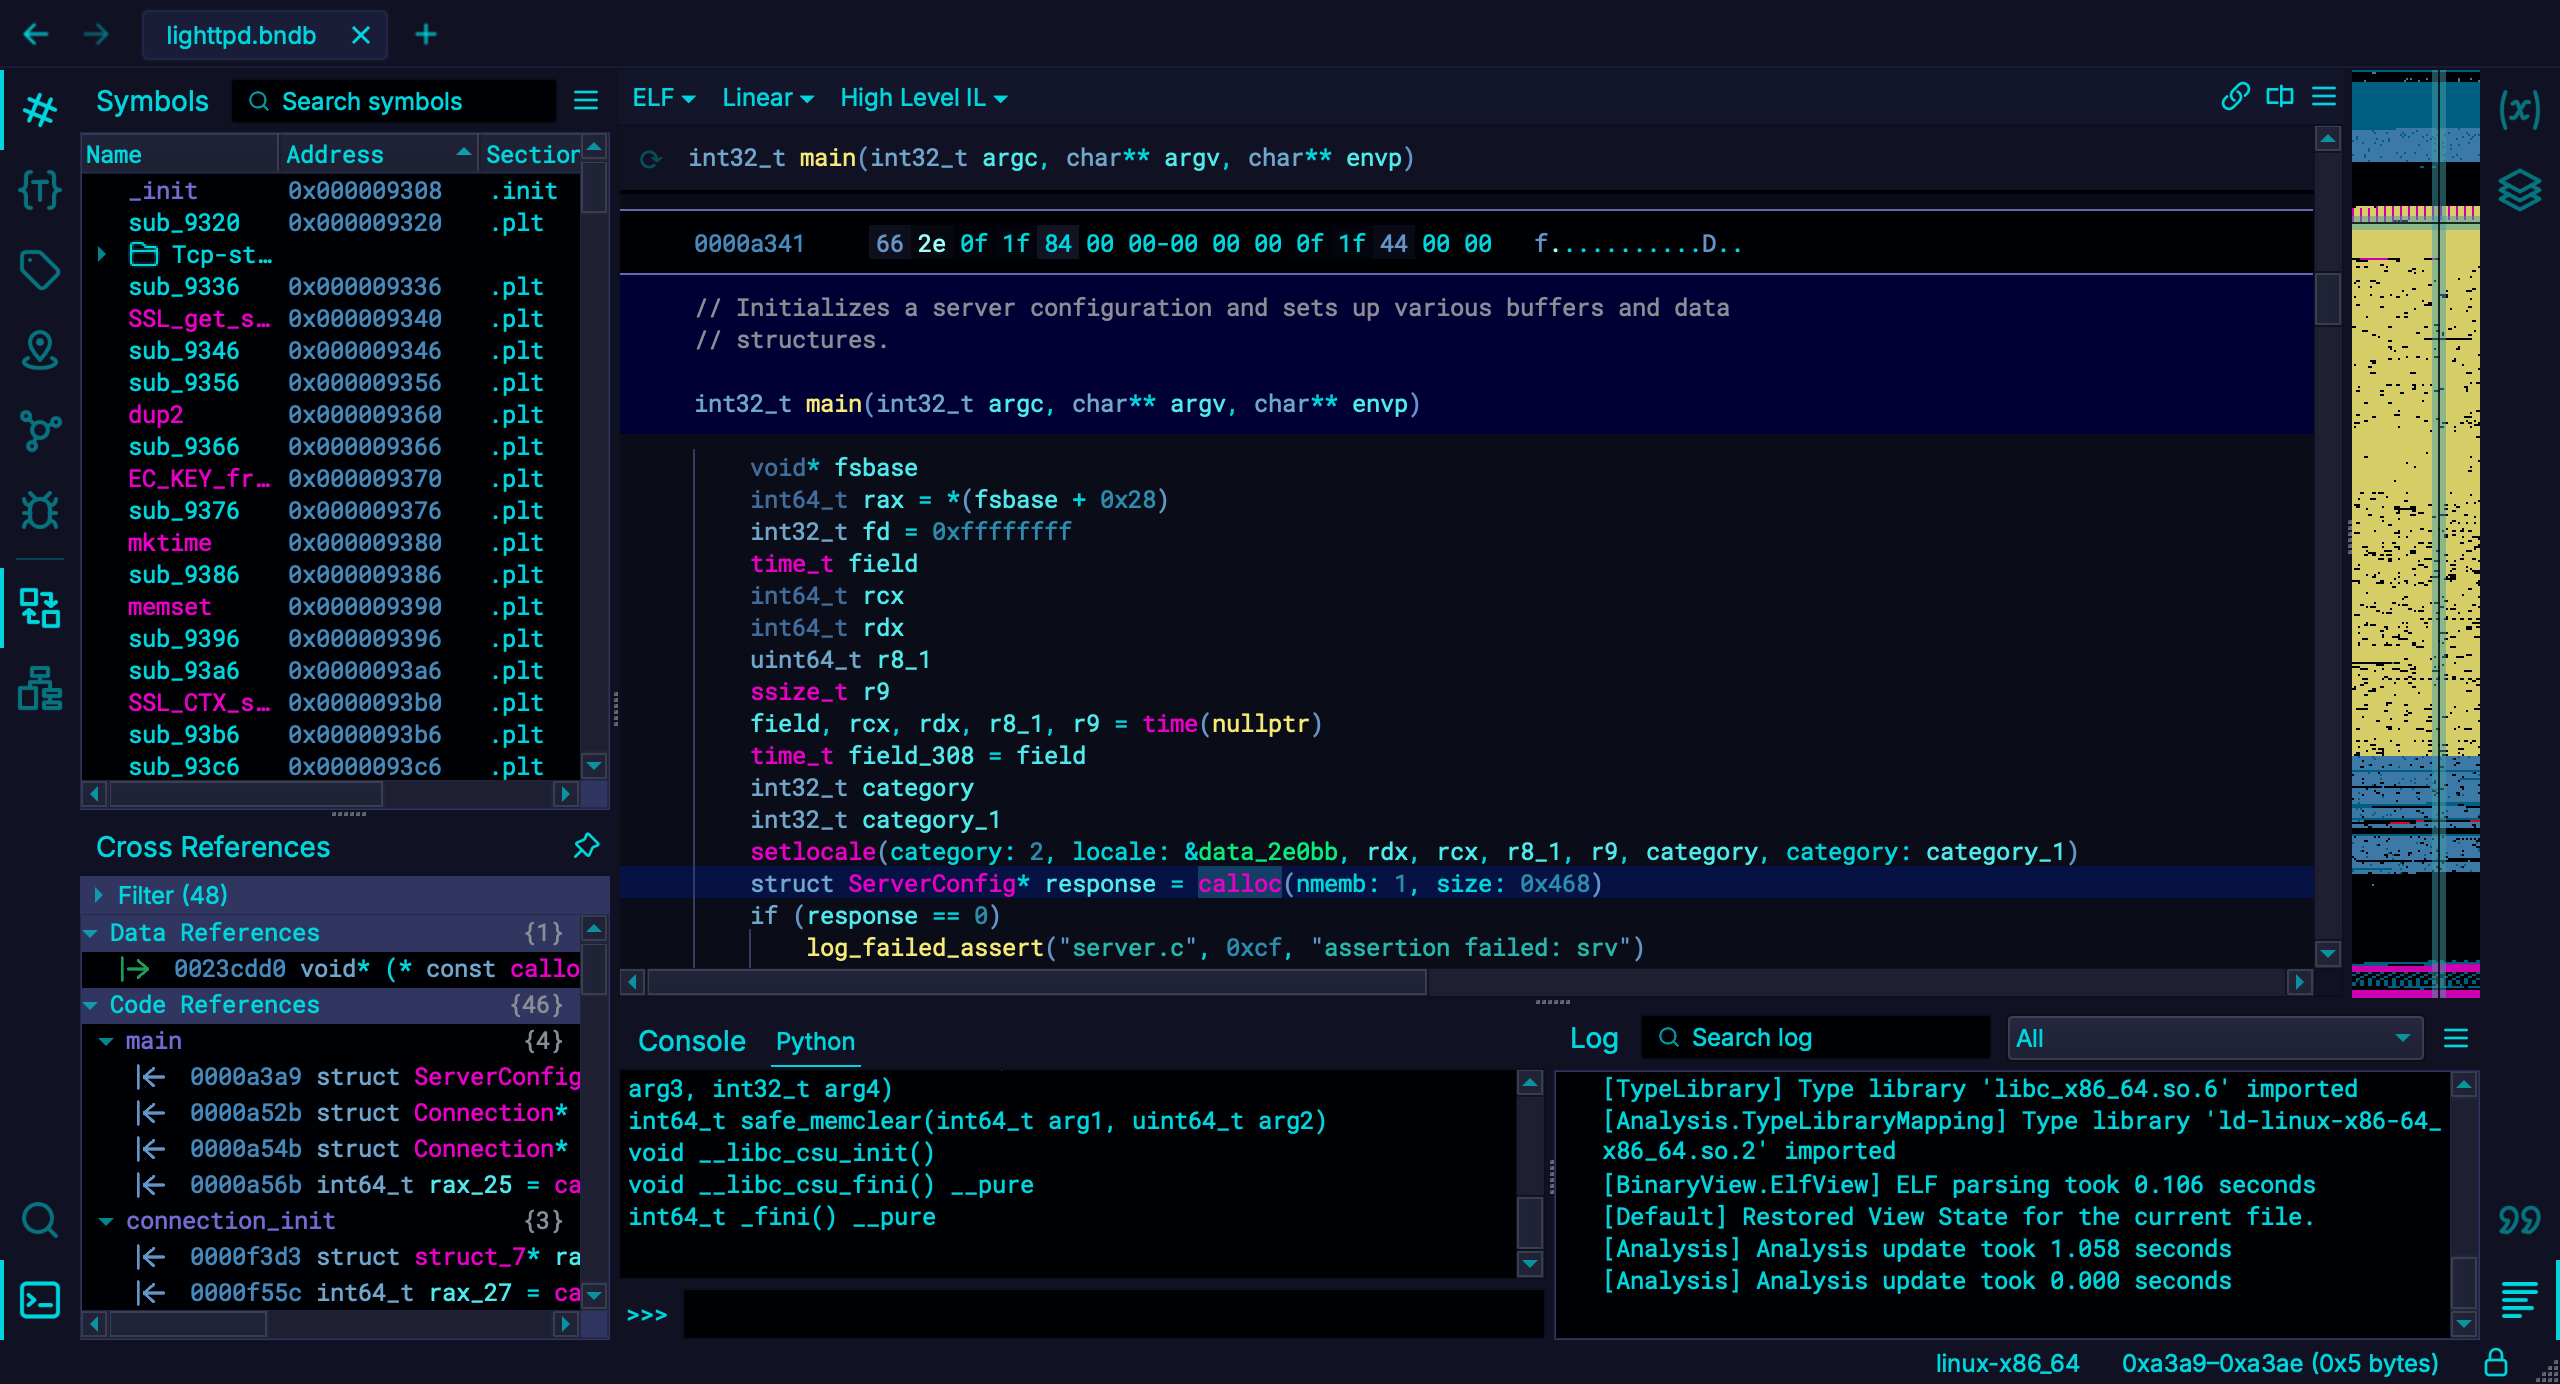Click the Collaboration/Share icon top right
This screenshot has width=2560, height=1384.
point(2233,97)
